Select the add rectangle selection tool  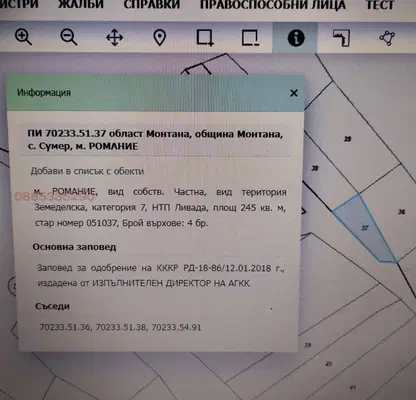205,38
